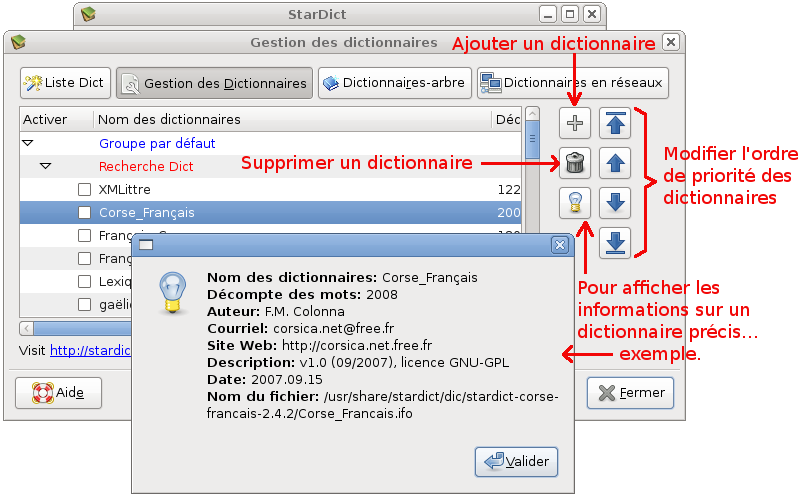Image resolution: width=805 pixels, height=500 pixels.
Task: Select Gestion des Dictionnaires tab
Action: point(214,83)
